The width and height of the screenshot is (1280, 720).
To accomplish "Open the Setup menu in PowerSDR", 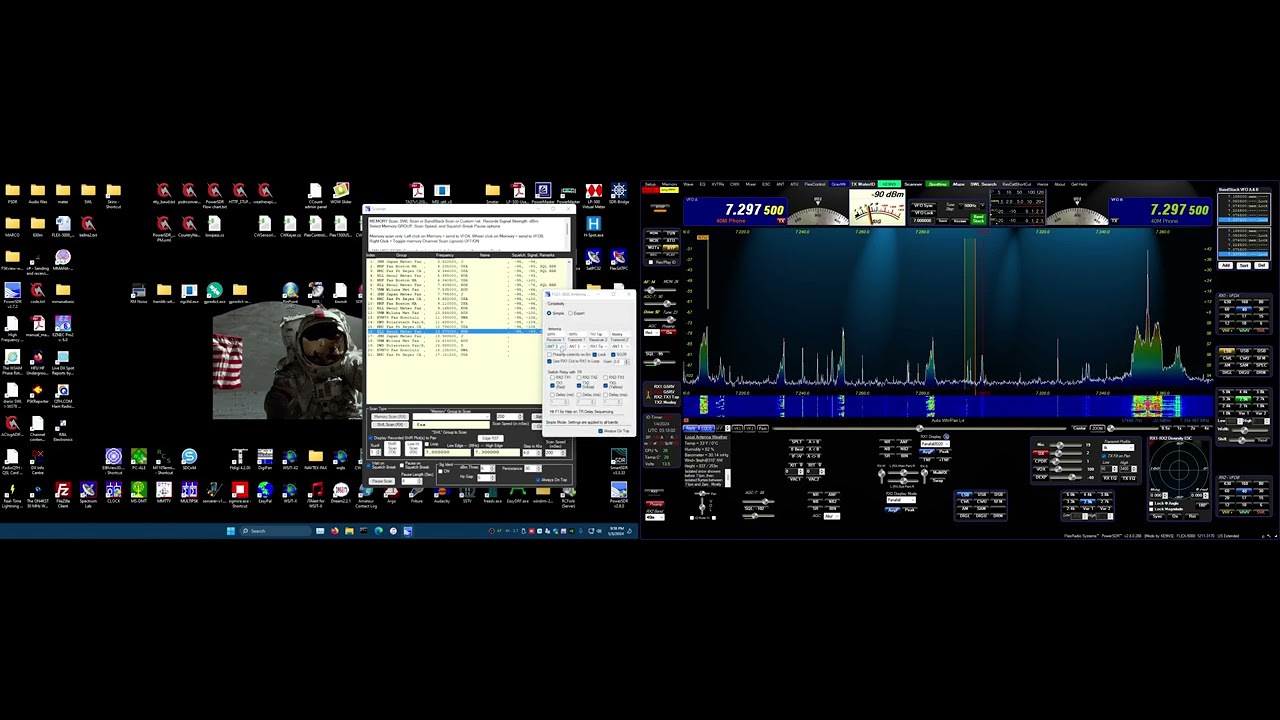I will [650, 184].
